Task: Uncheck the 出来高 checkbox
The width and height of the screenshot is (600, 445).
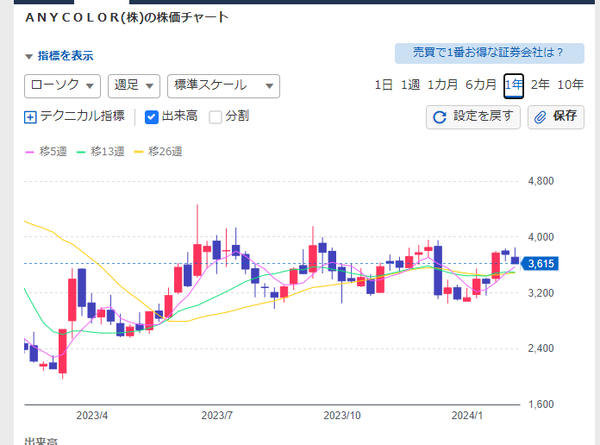Action: pos(152,117)
